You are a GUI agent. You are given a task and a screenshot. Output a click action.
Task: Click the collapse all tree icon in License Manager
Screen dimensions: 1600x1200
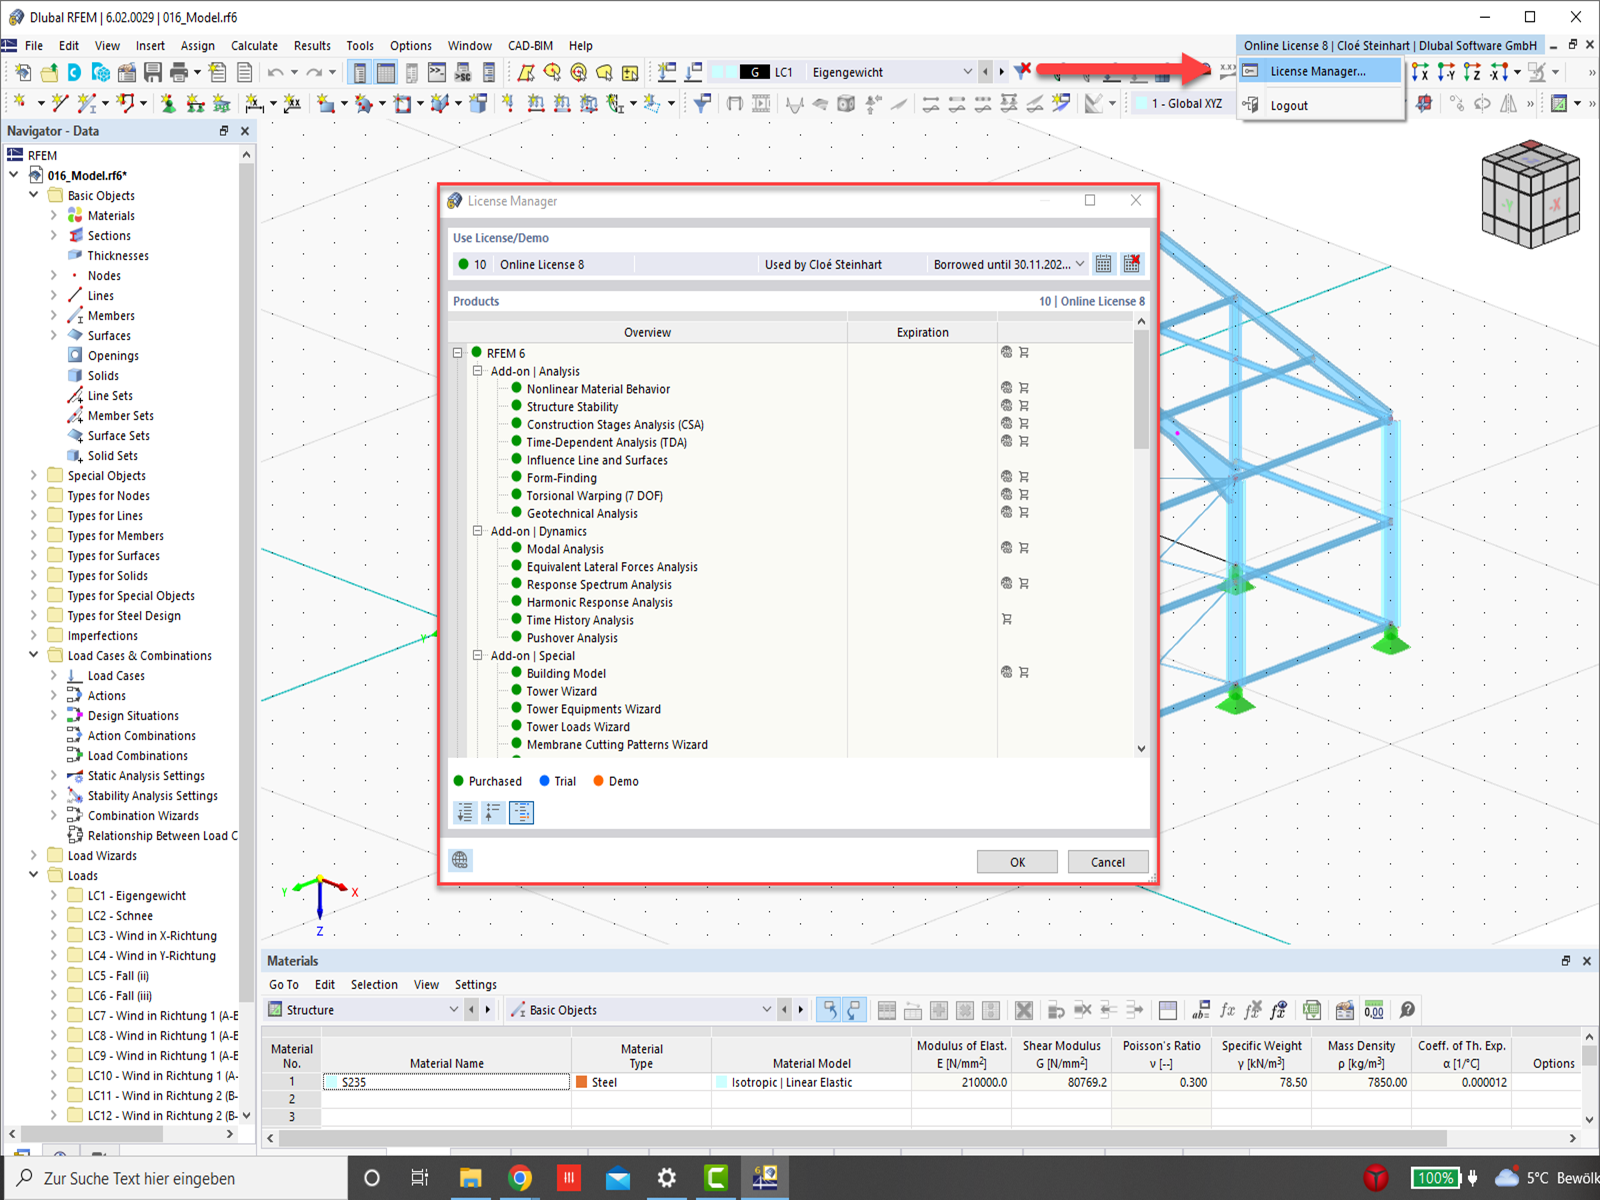point(493,813)
